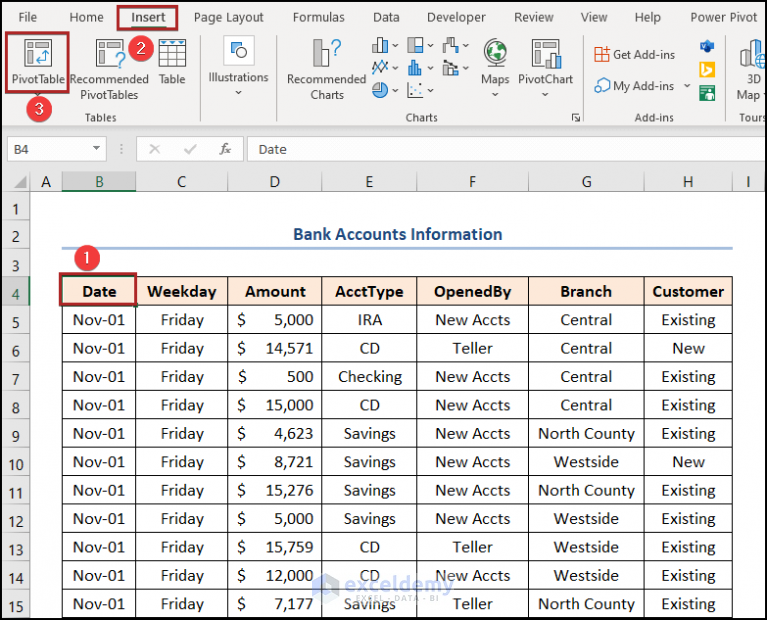The height and width of the screenshot is (620, 767).
Task: Open the Get Add-ins store
Action: (635, 55)
